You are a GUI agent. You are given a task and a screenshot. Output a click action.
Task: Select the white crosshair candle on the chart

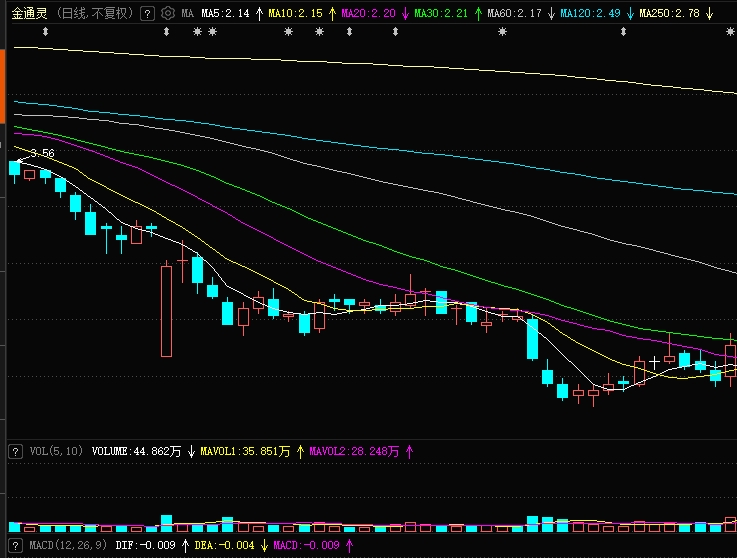[x=654, y=362]
